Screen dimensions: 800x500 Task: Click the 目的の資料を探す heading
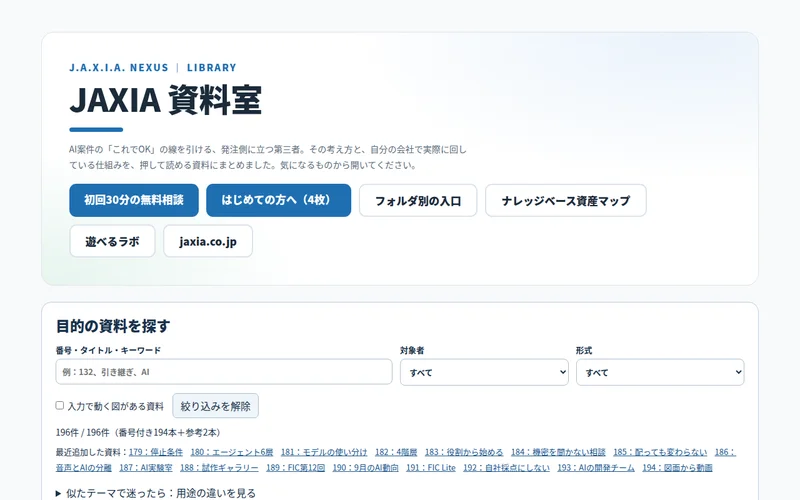pyautogui.click(x=113, y=326)
